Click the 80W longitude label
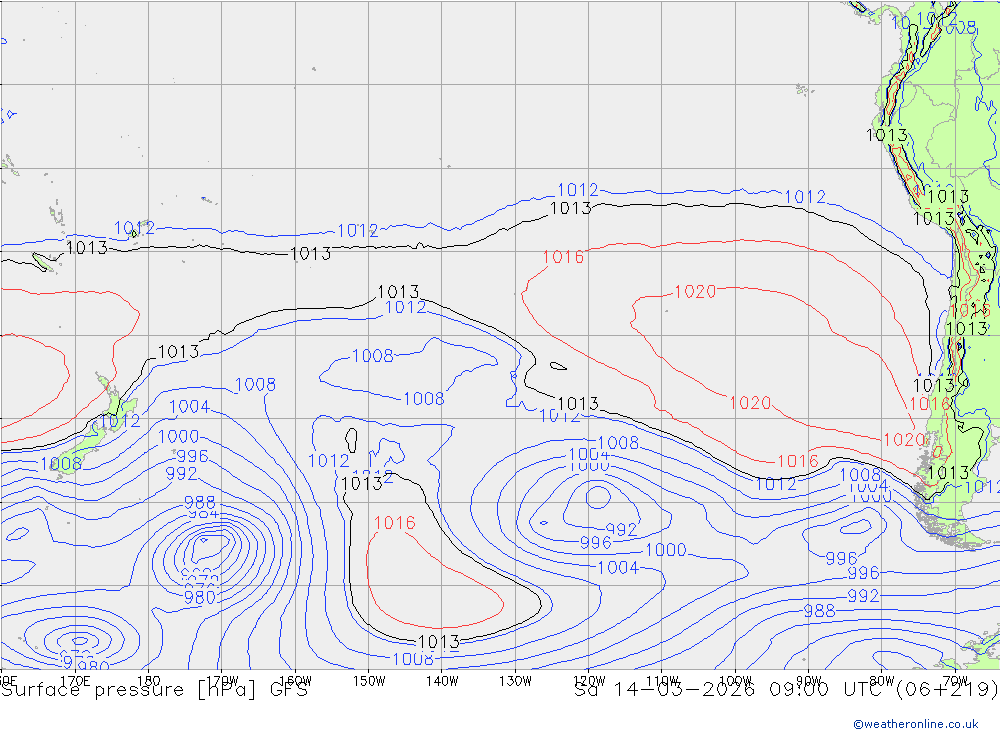The image size is (1000, 733). point(882,681)
